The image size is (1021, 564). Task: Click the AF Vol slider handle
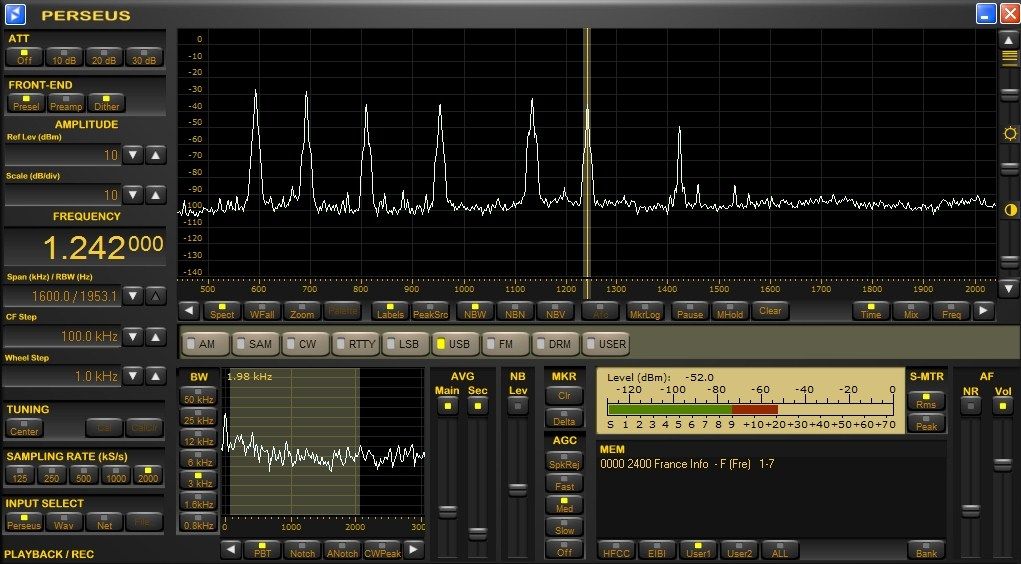coord(1003,464)
